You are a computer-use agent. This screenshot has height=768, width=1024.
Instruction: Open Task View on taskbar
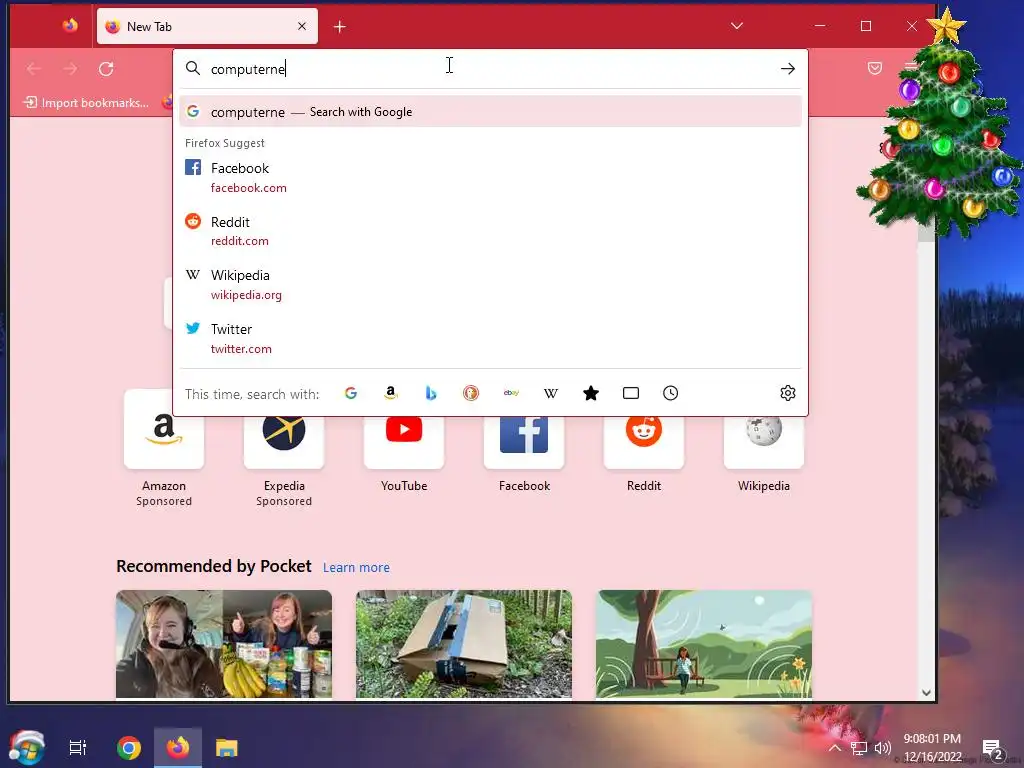pos(78,748)
